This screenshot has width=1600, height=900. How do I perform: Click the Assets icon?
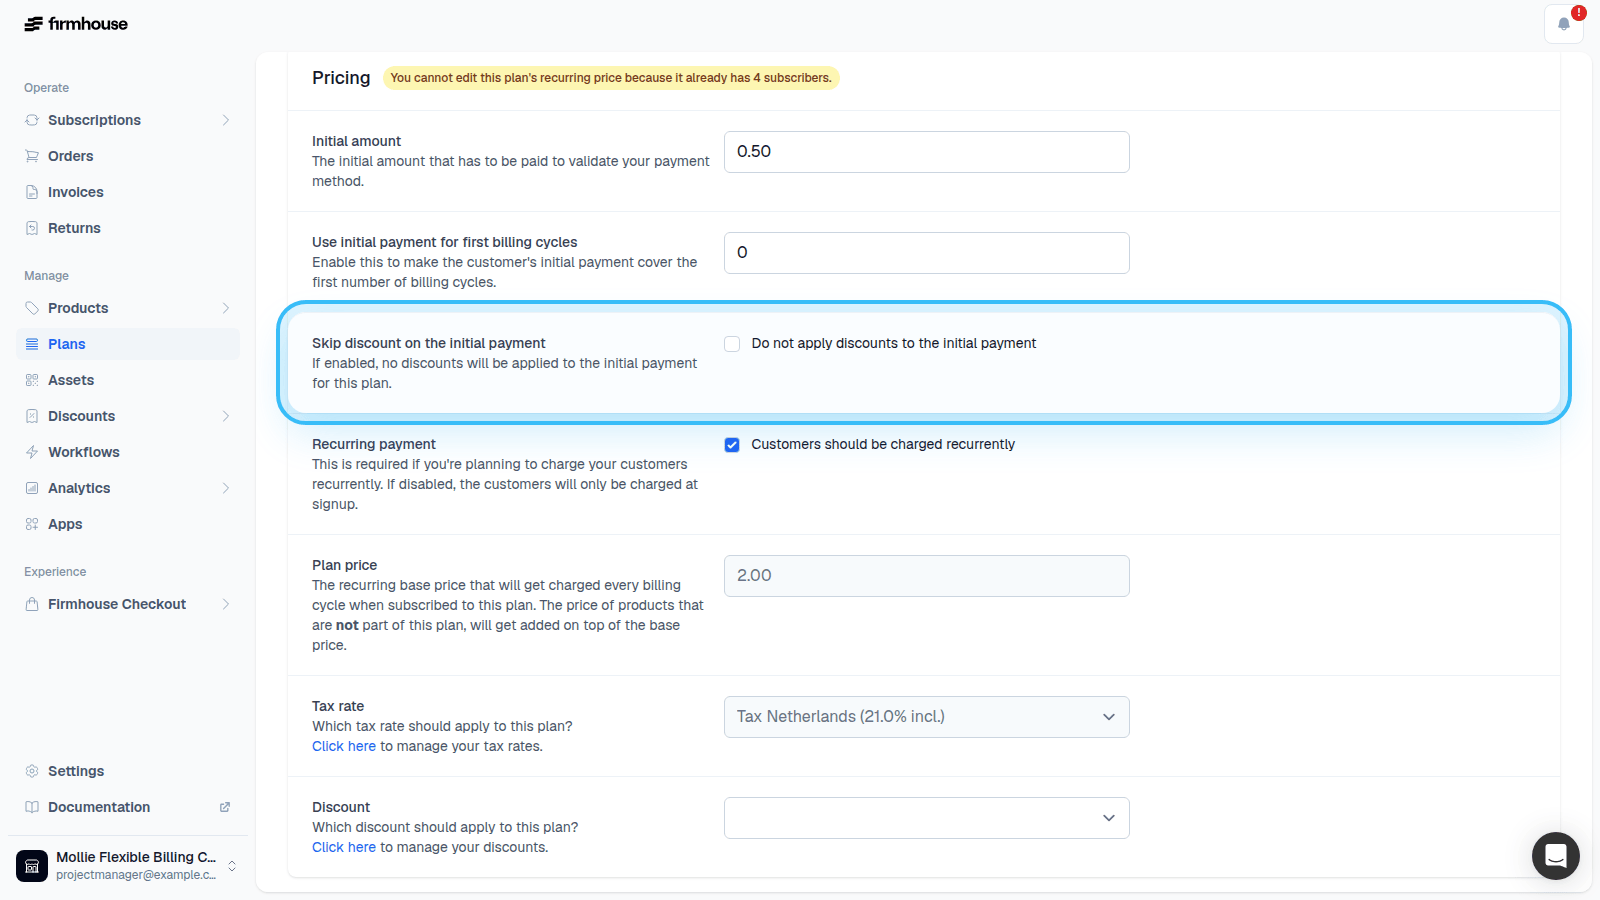(x=32, y=380)
